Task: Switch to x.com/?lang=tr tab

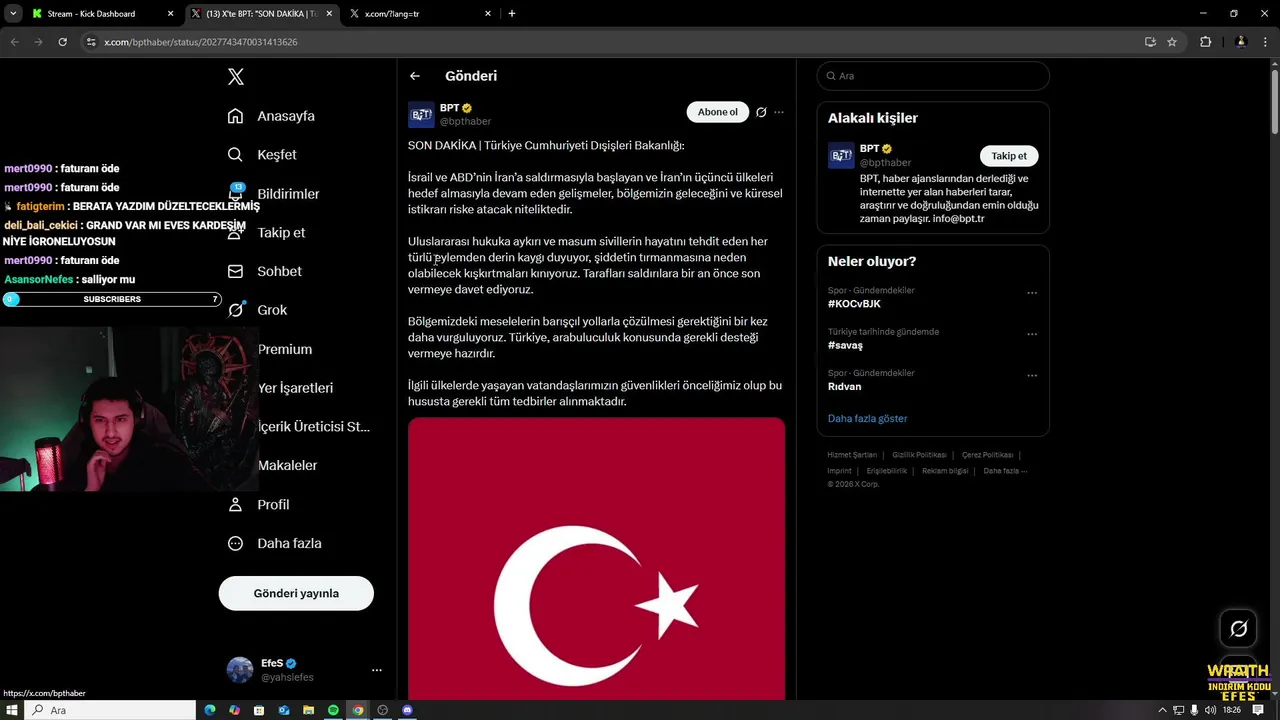Action: point(420,14)
